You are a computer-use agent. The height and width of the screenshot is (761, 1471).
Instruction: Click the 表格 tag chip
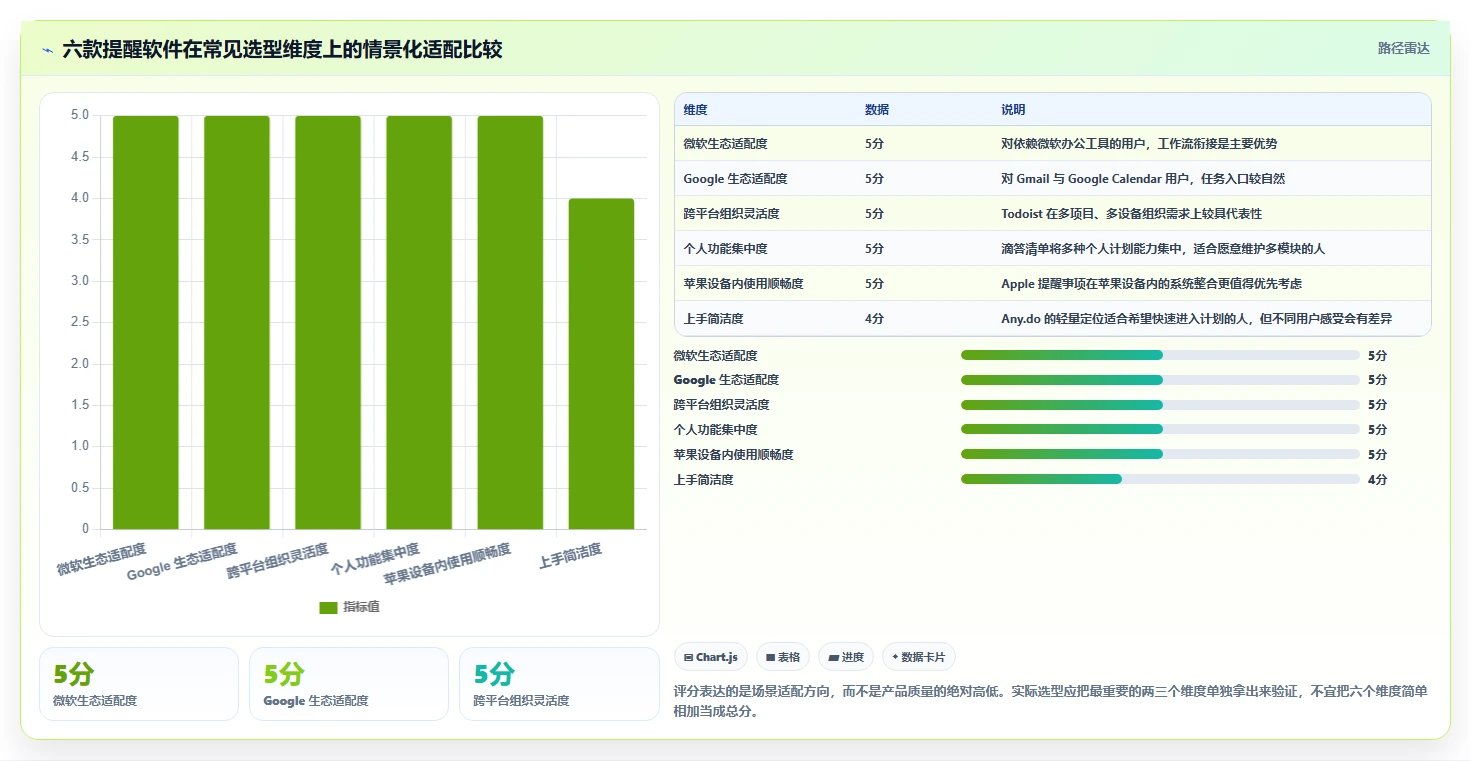coord(782,657)
